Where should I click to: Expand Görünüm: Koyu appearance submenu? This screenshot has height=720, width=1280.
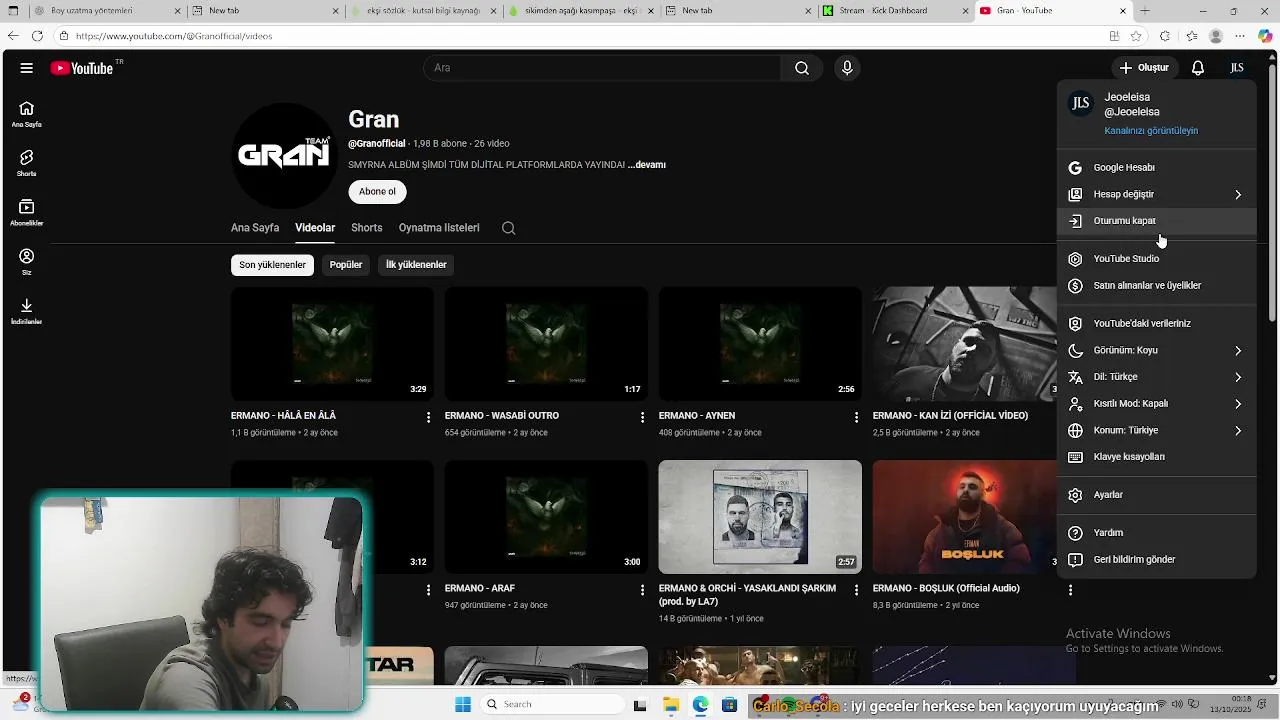(x=1157, y=351)
